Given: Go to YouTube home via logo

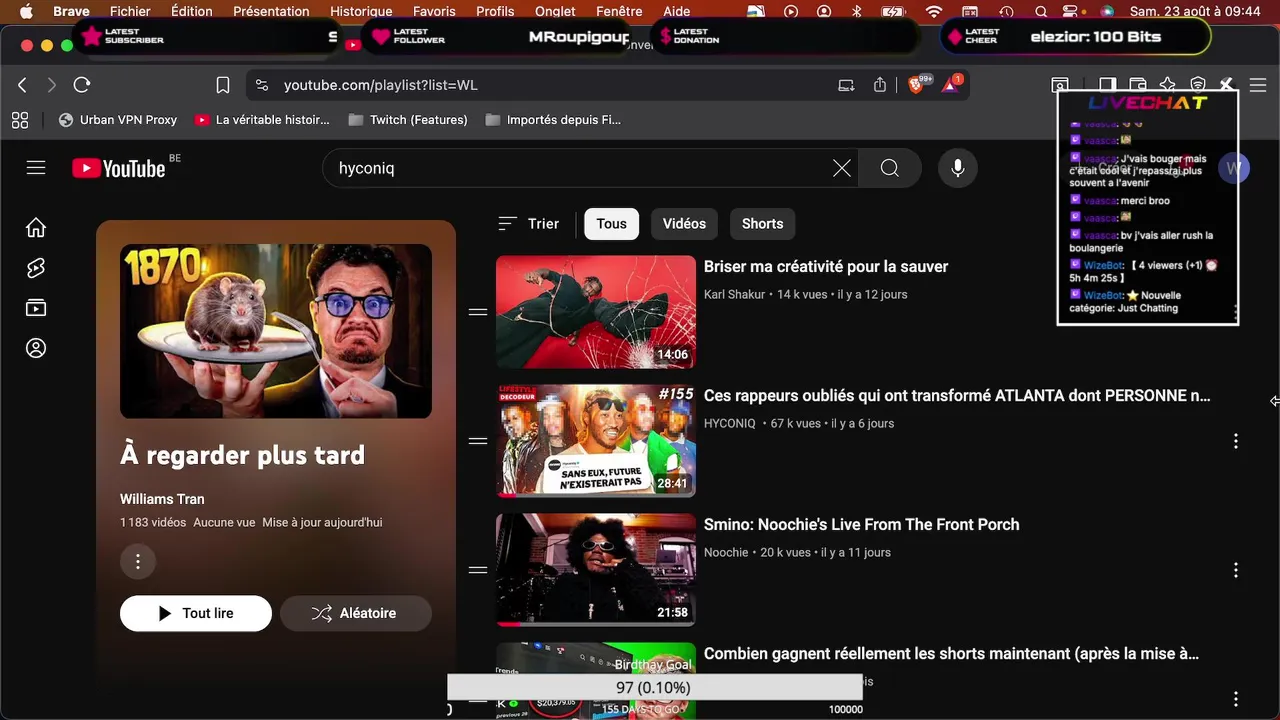Looking at the screenshot, I should pyautogui.click(x=119, y=168).
